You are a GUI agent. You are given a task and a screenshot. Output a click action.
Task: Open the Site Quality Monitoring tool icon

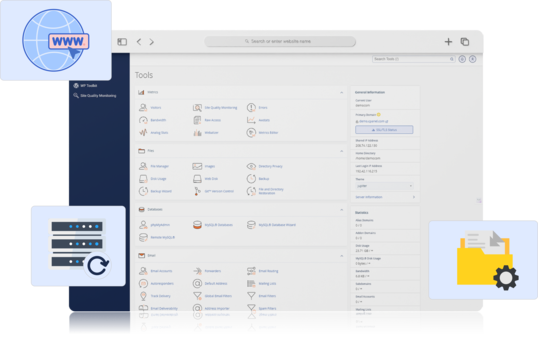click(x=197, y=108)
